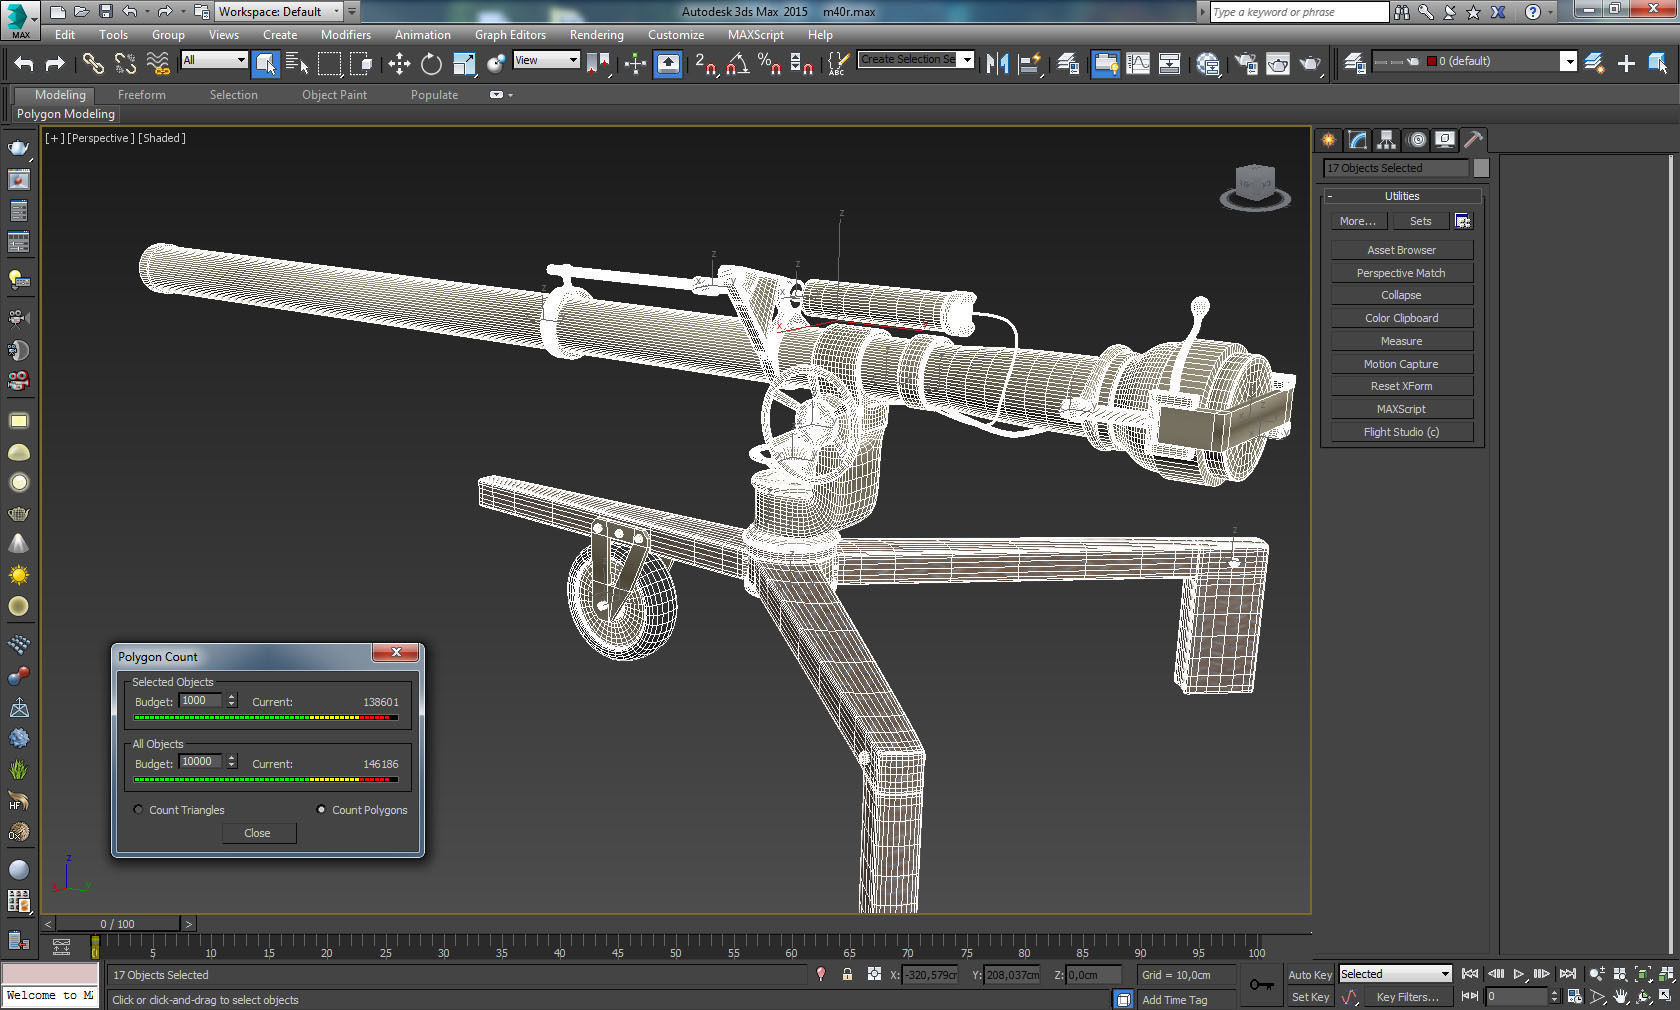Open Select by Name list icon
Screen dimensions: 1680x1010
coord(297,64)
